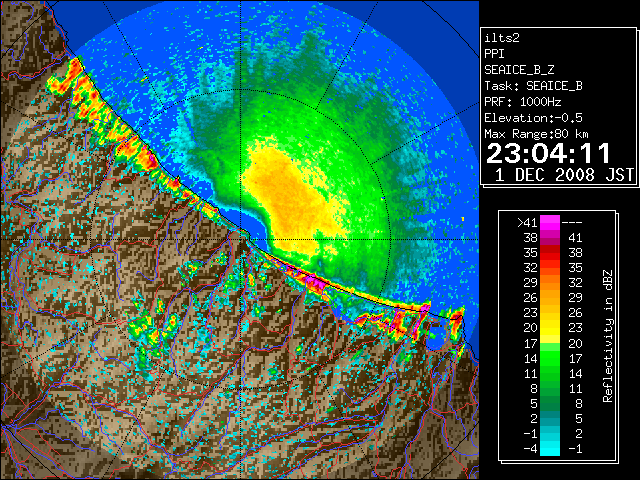Click the "-4" legend value
Screen dimensions: 640x480
tap(530, 449)
